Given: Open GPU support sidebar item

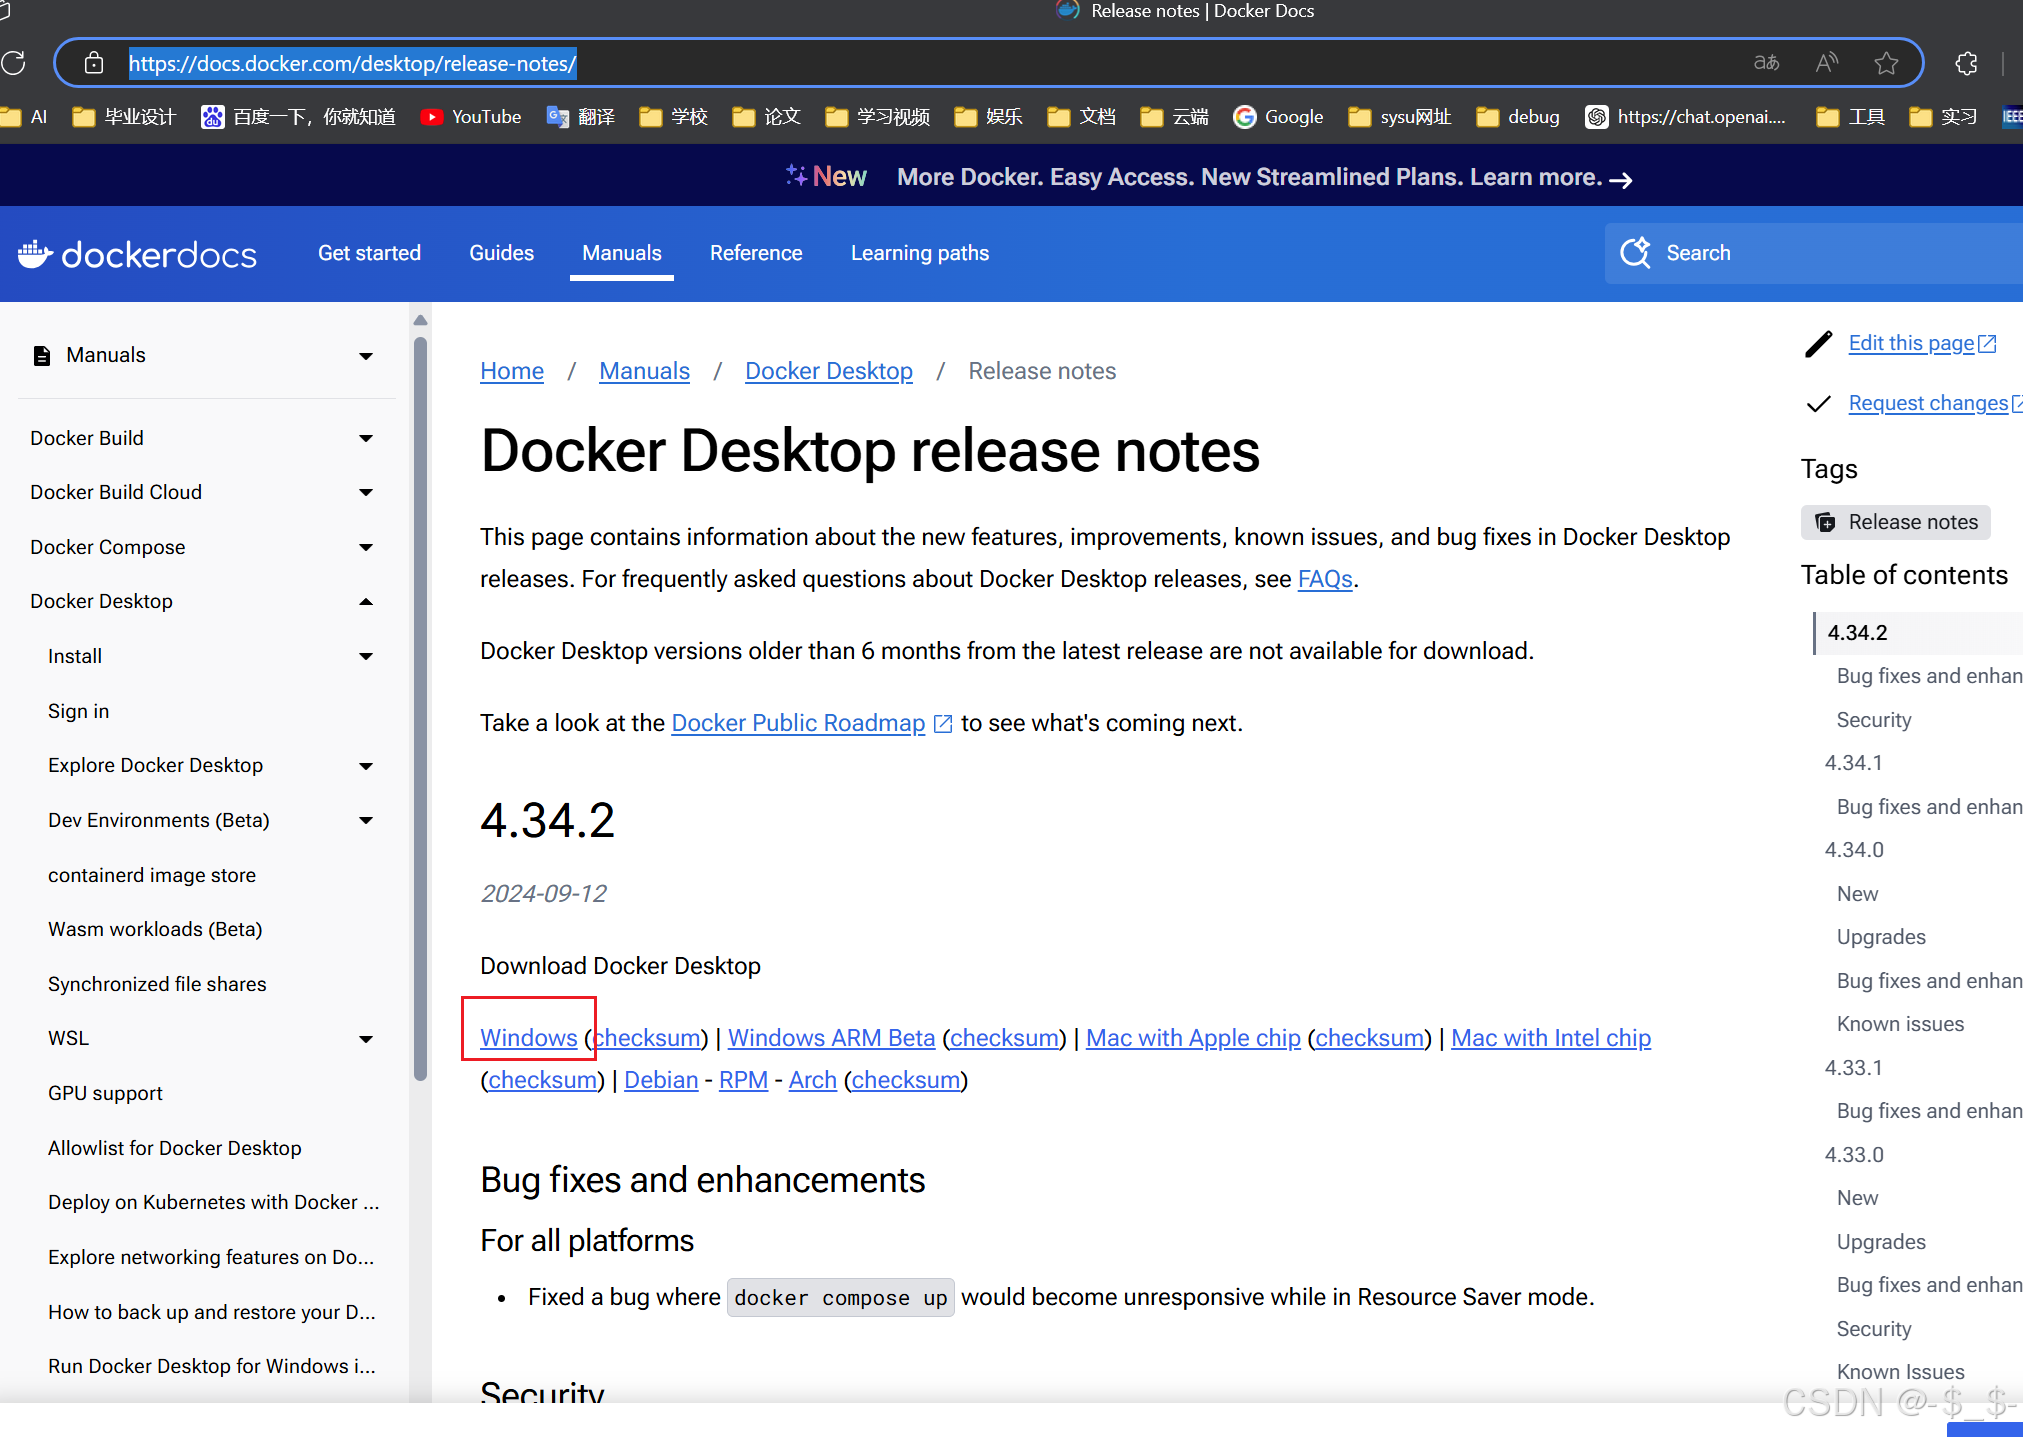Looking at the screenshot, I should (105, 1093).
